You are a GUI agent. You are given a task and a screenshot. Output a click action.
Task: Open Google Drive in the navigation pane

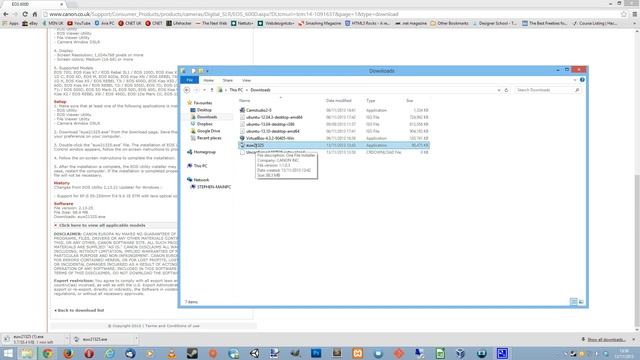point(208,131)
